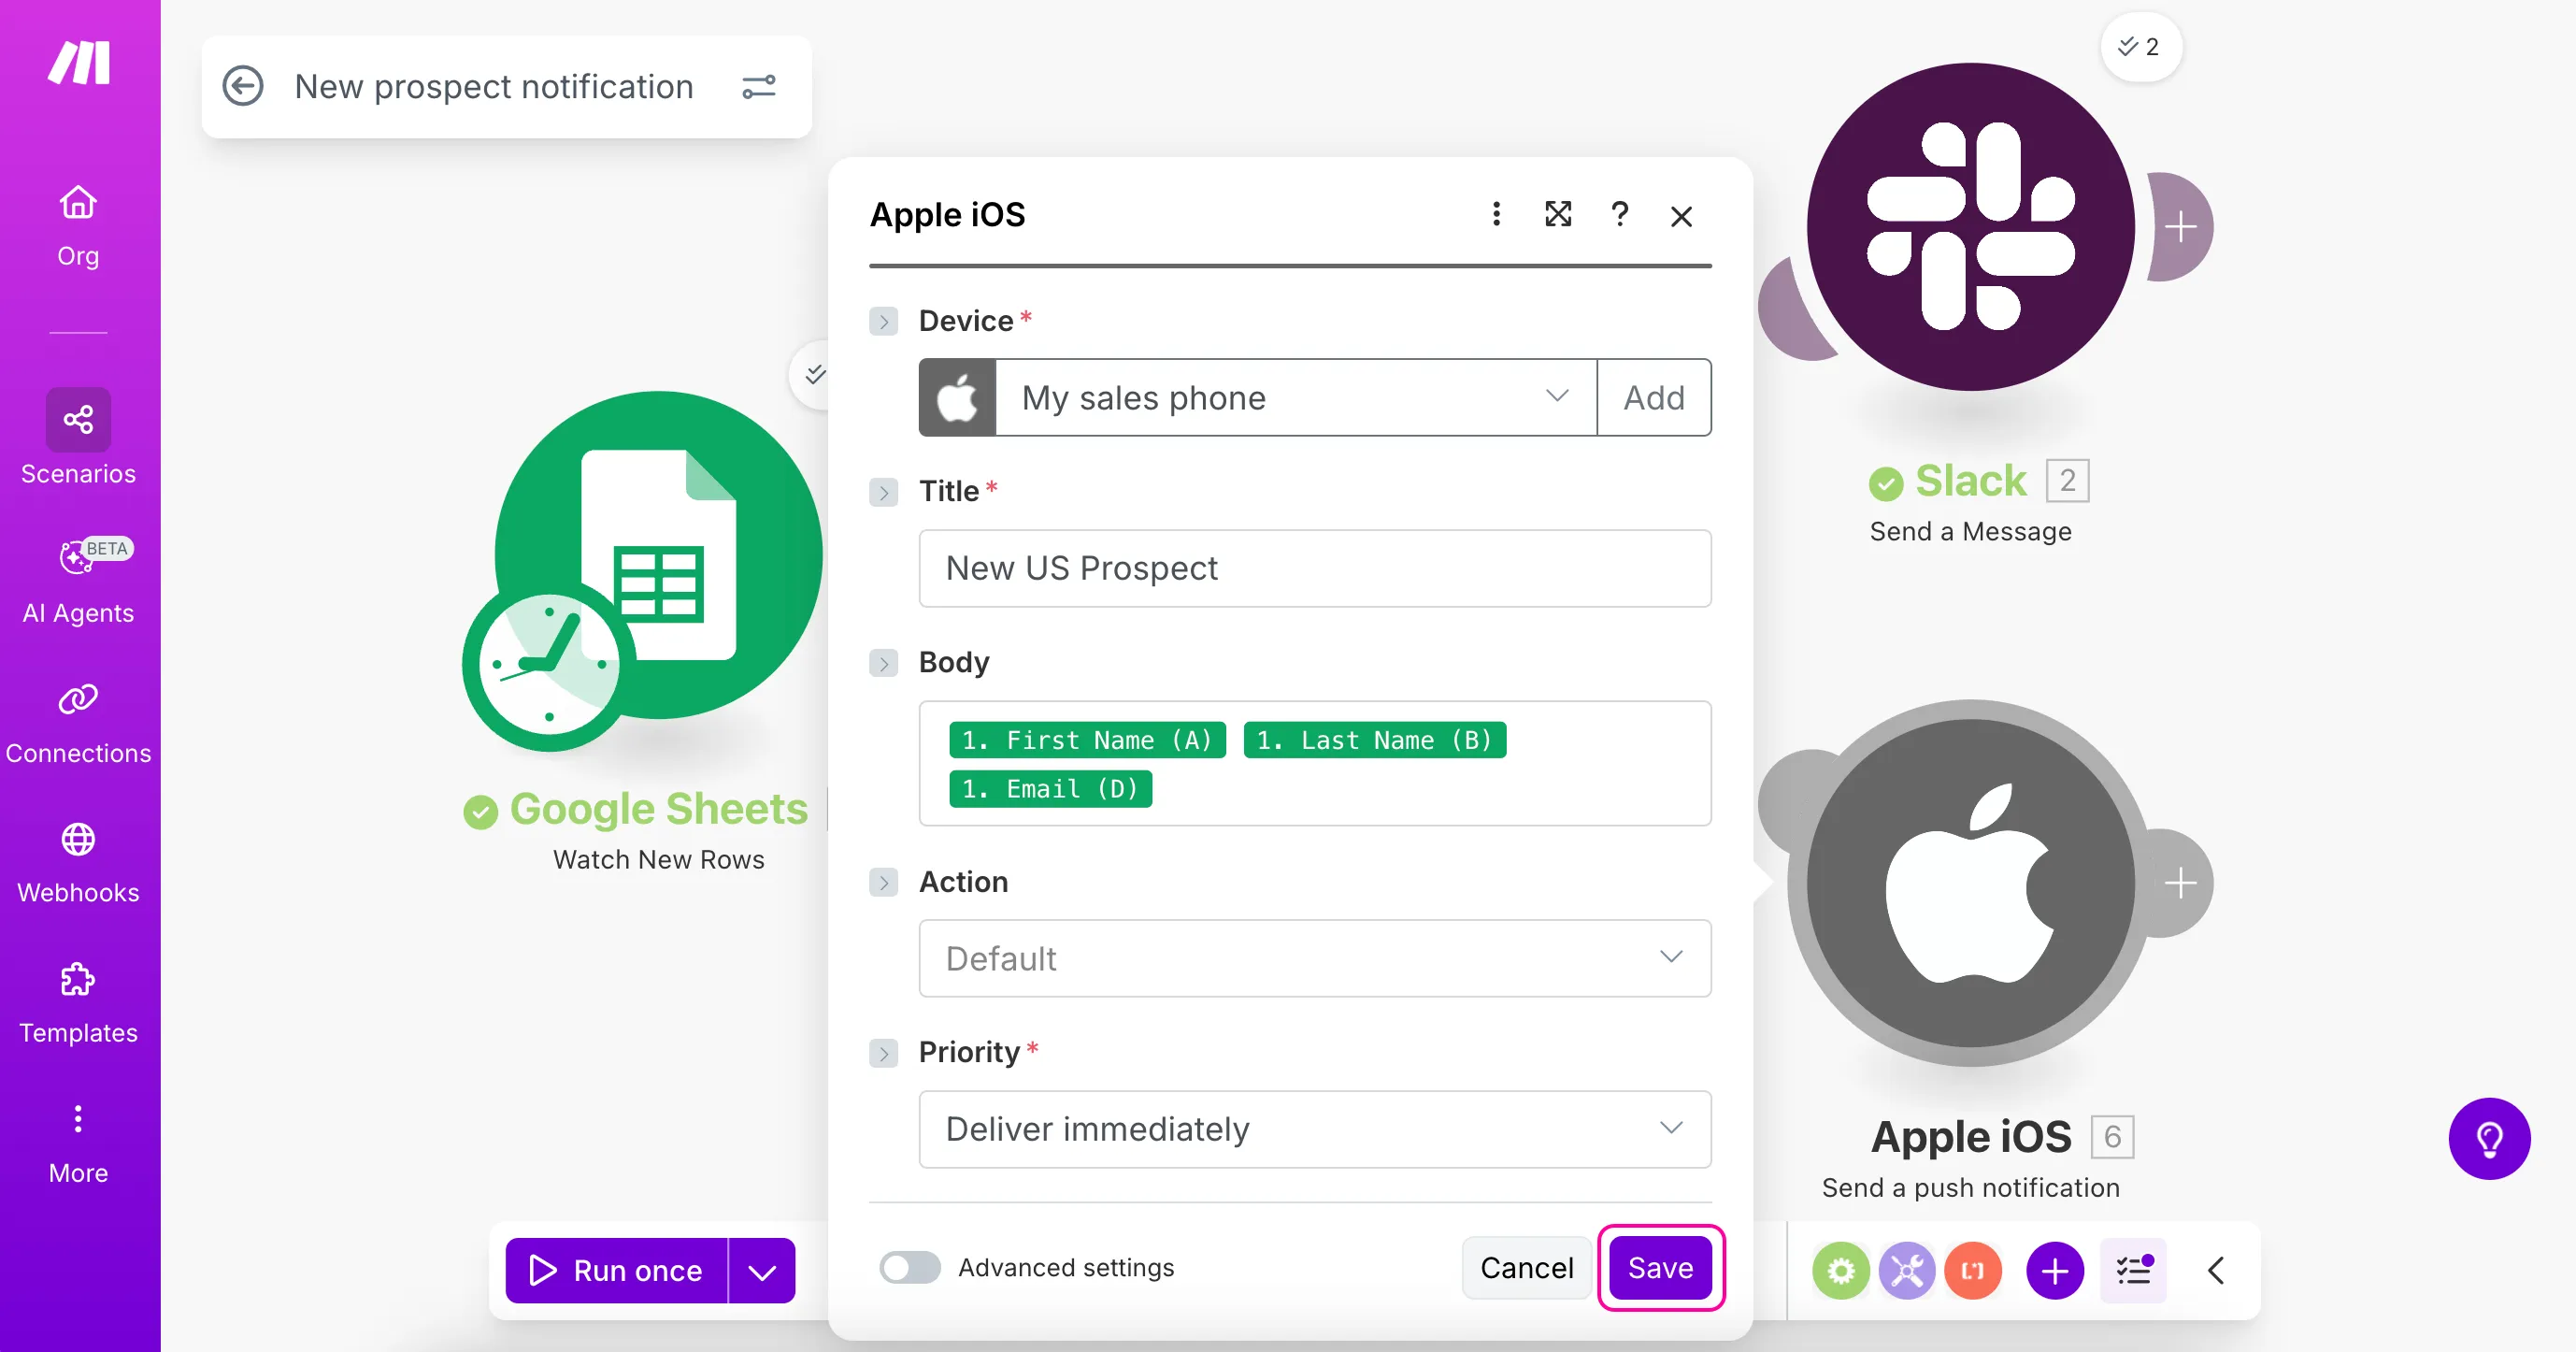Click the Apple iOS module node

[x=1970, y=883]
